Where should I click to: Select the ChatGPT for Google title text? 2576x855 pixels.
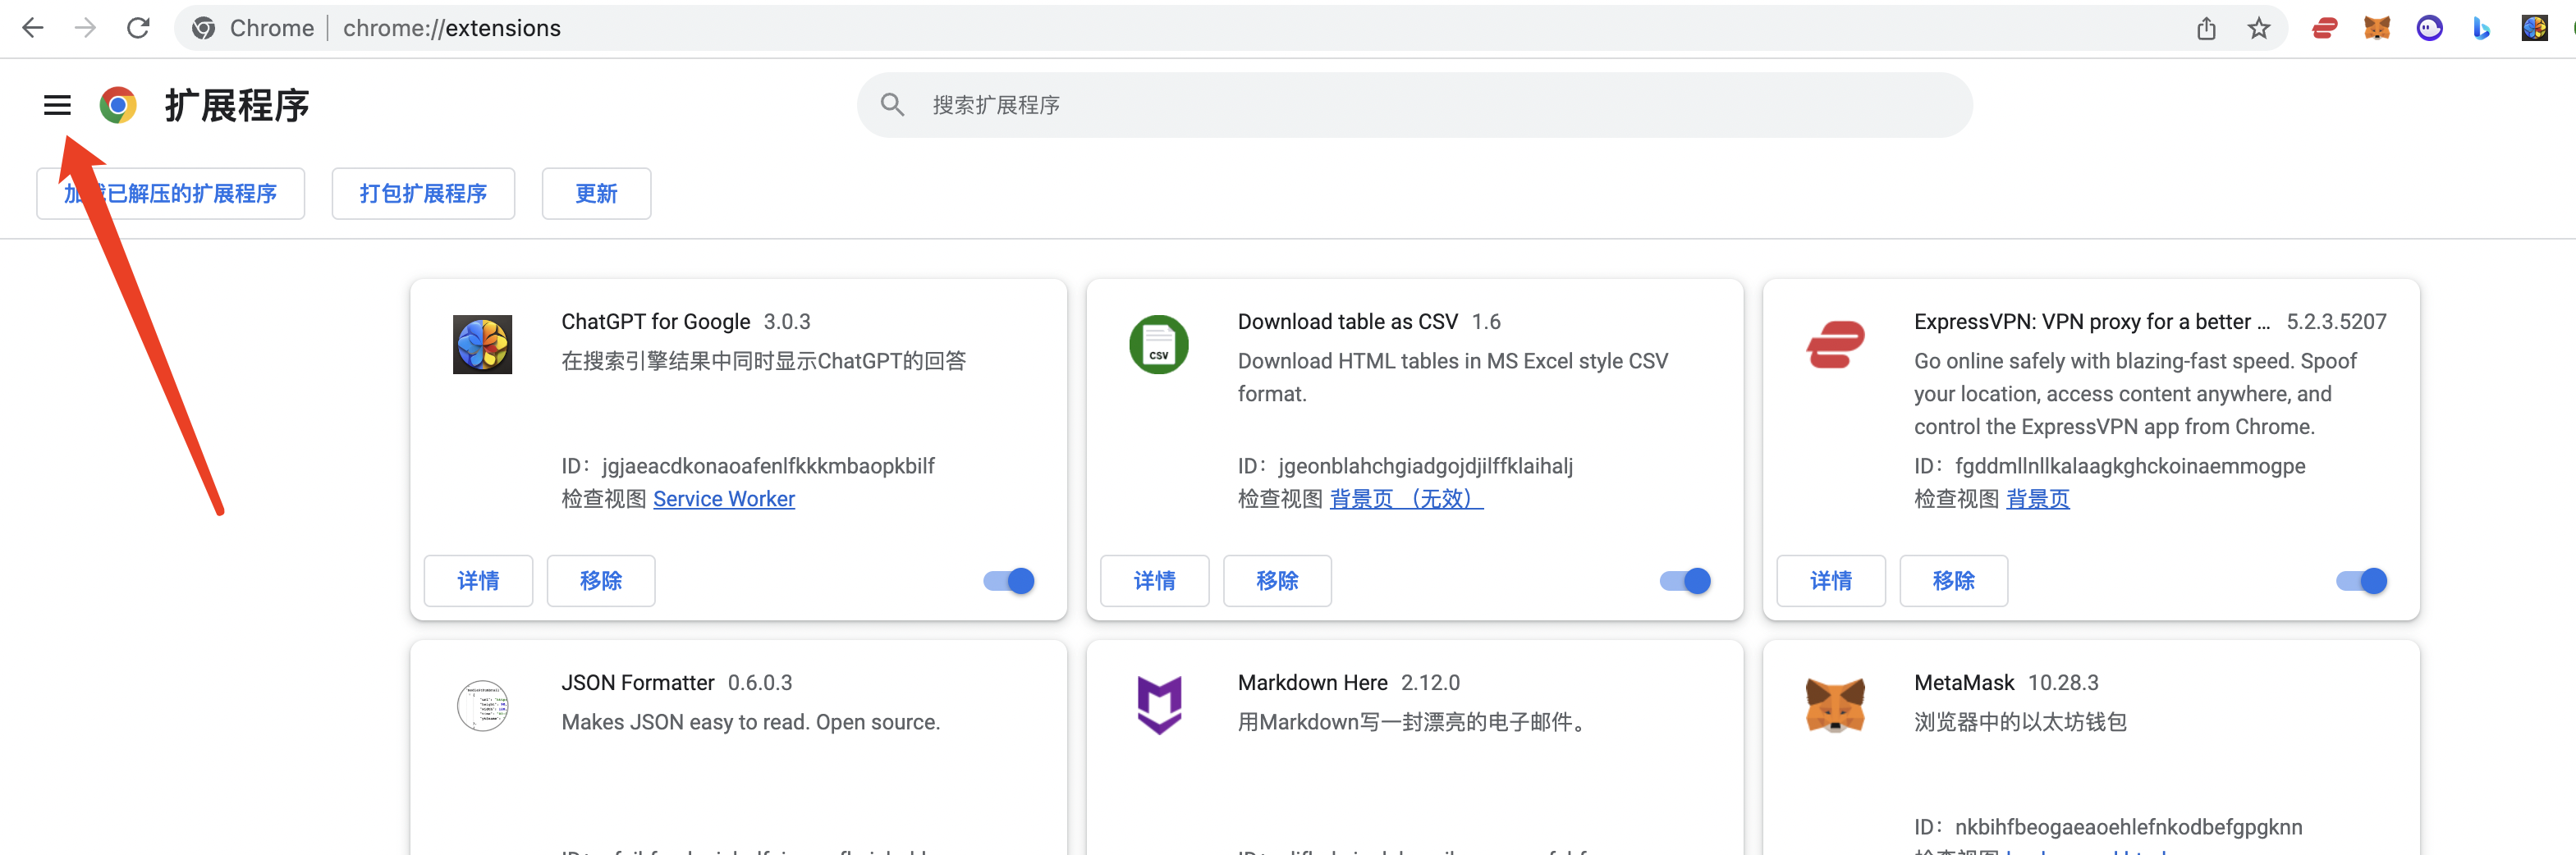pos(655,322)
